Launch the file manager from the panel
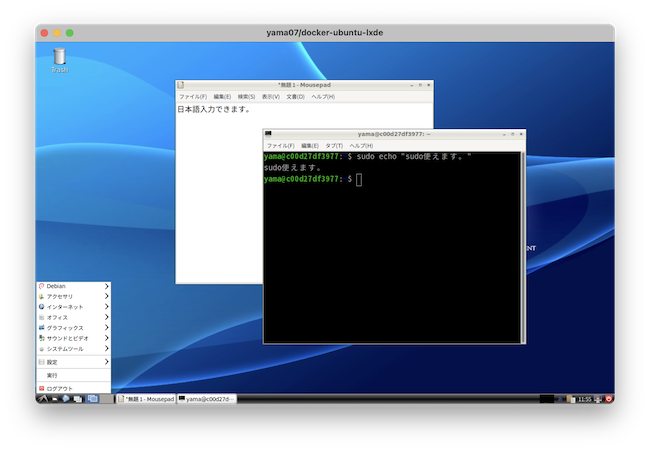 click(55, 399)
